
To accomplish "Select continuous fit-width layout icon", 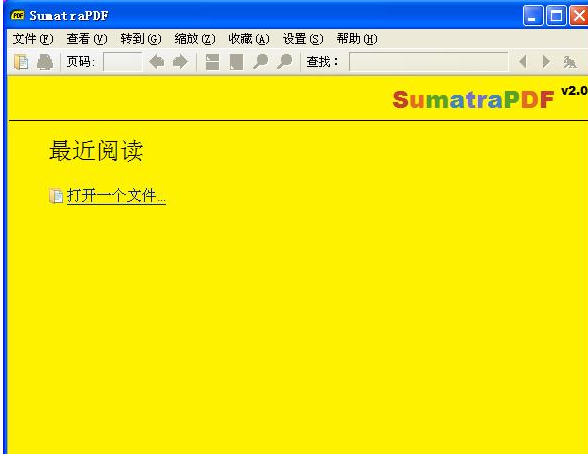I will [212, 62].
